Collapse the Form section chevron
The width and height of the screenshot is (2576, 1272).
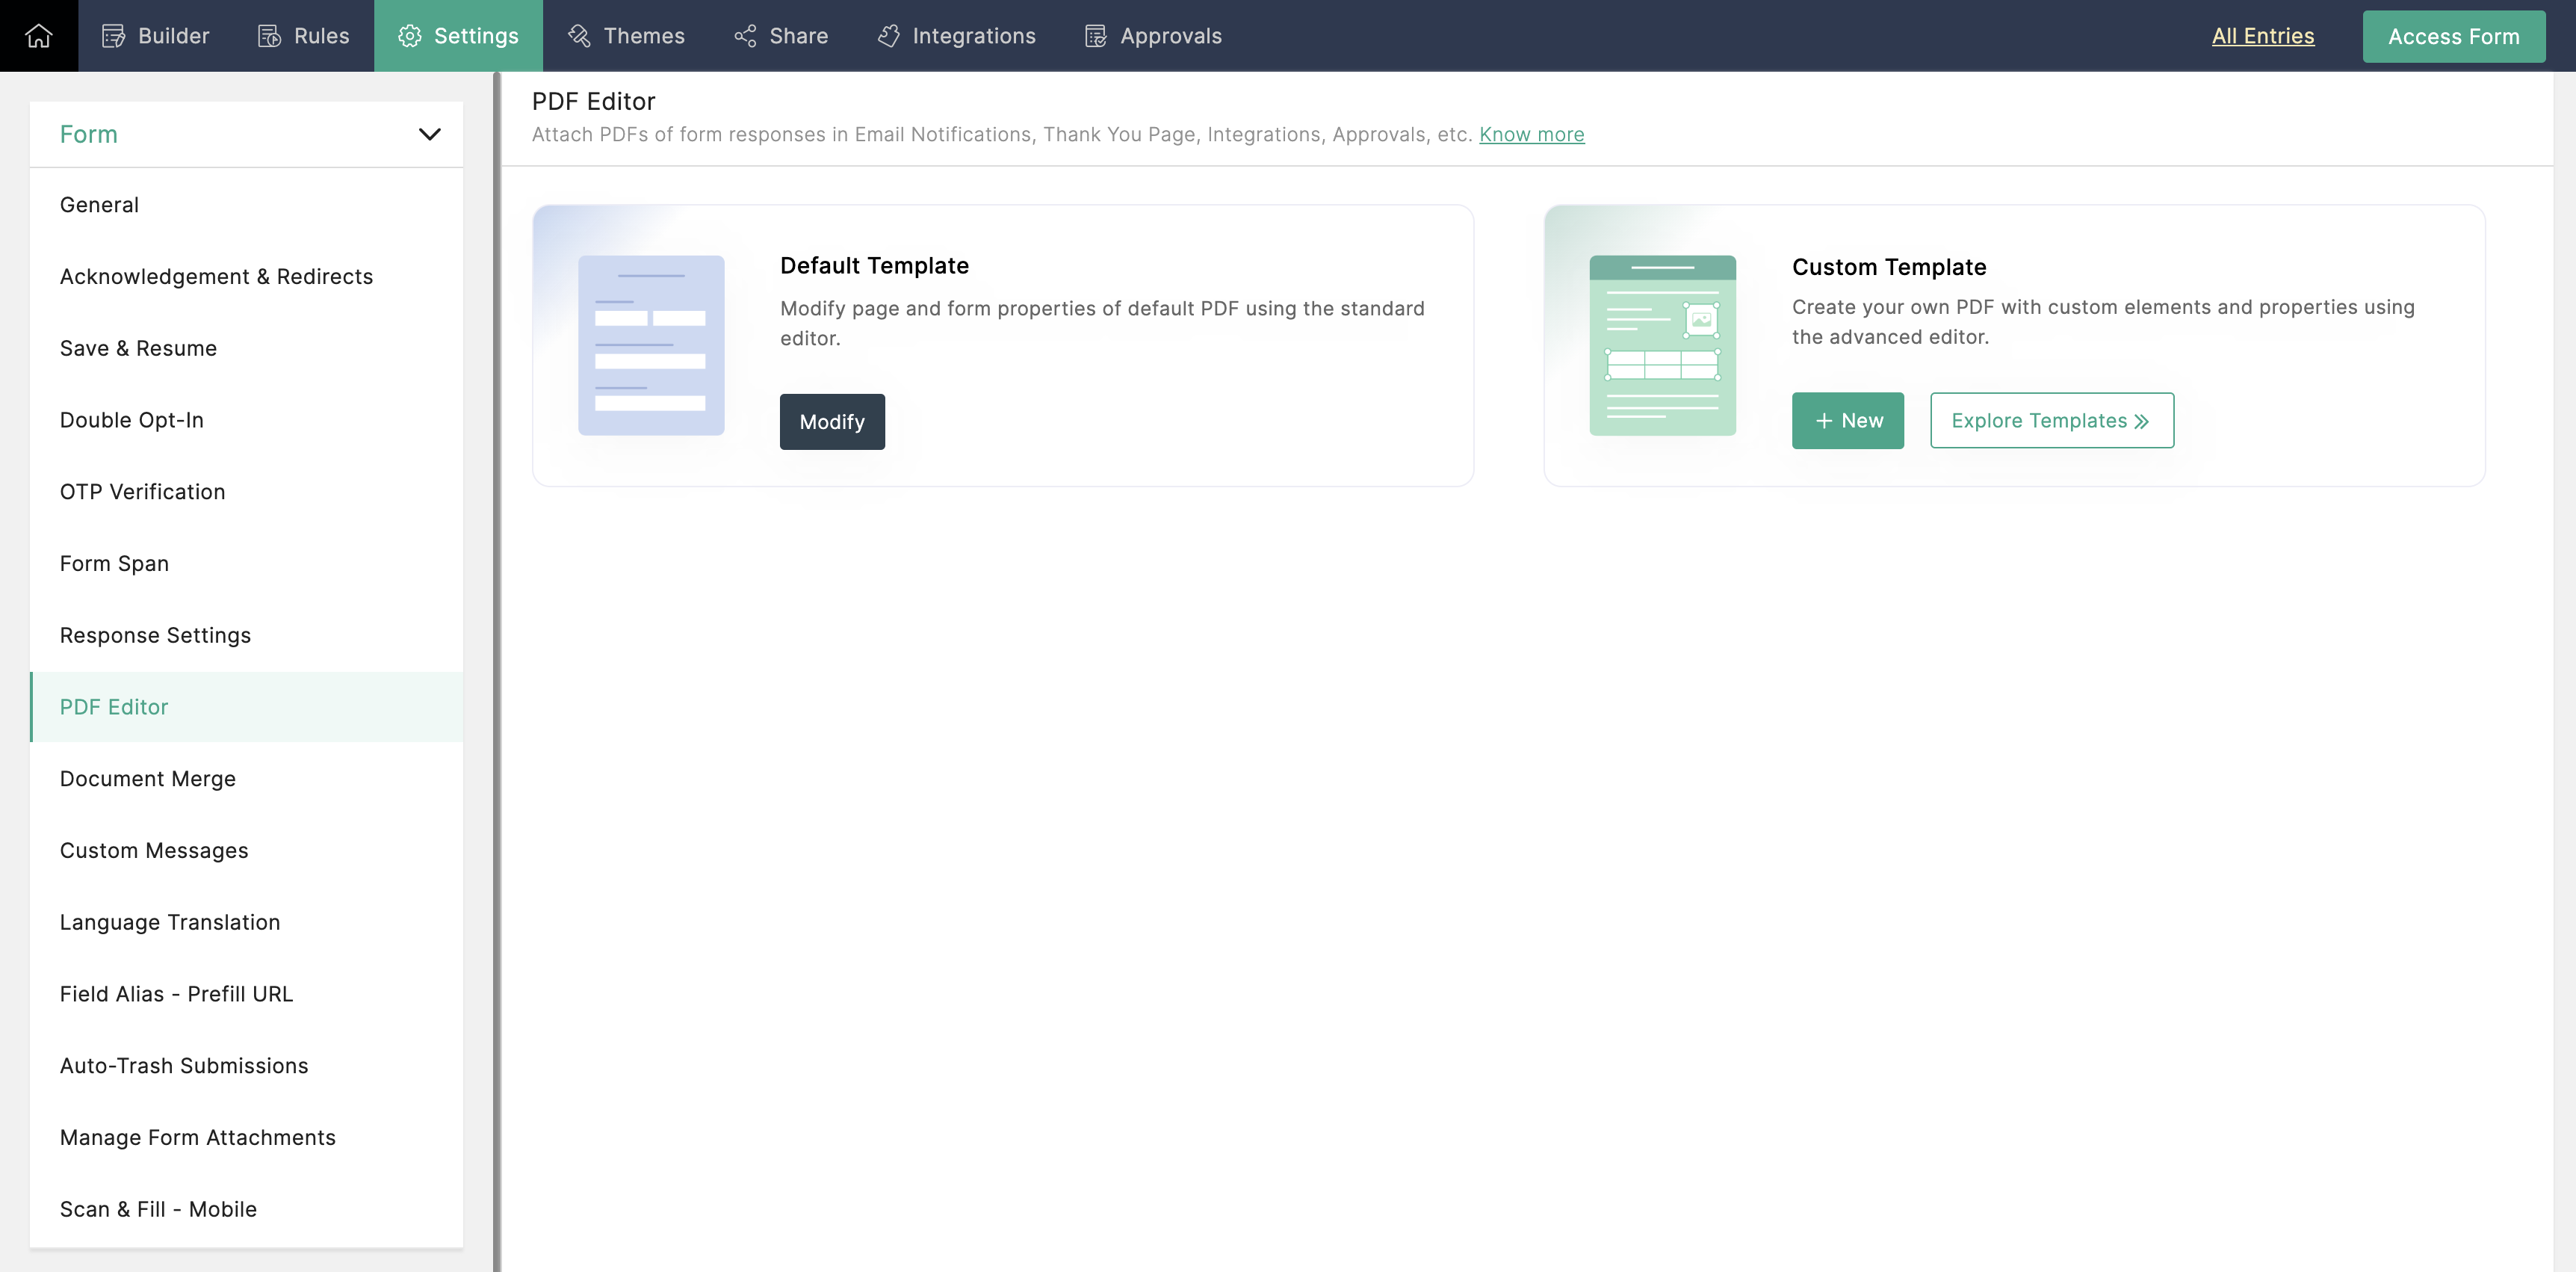point(429,134)
